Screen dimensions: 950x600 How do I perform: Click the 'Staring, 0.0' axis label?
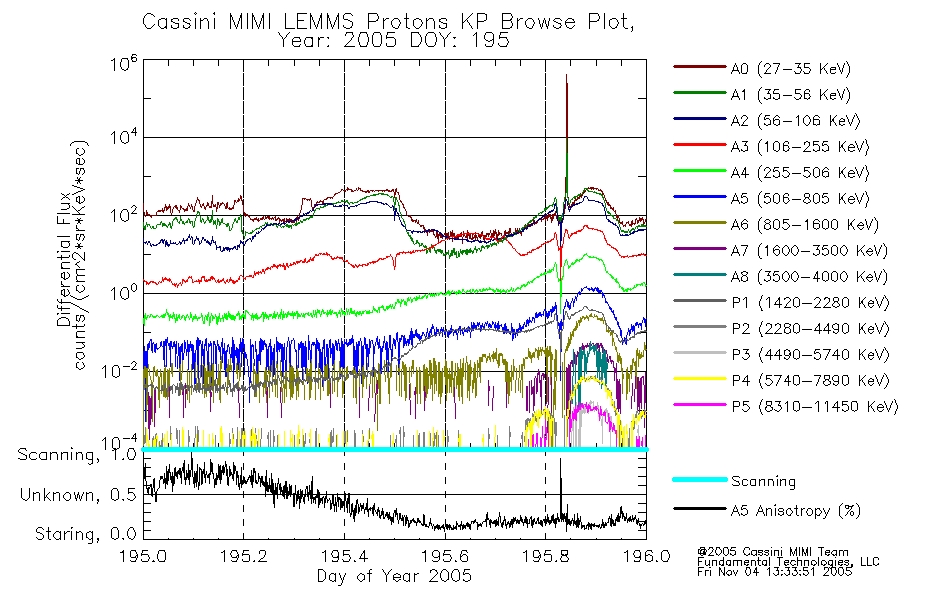pyautogui.click(x=85, y=534)
